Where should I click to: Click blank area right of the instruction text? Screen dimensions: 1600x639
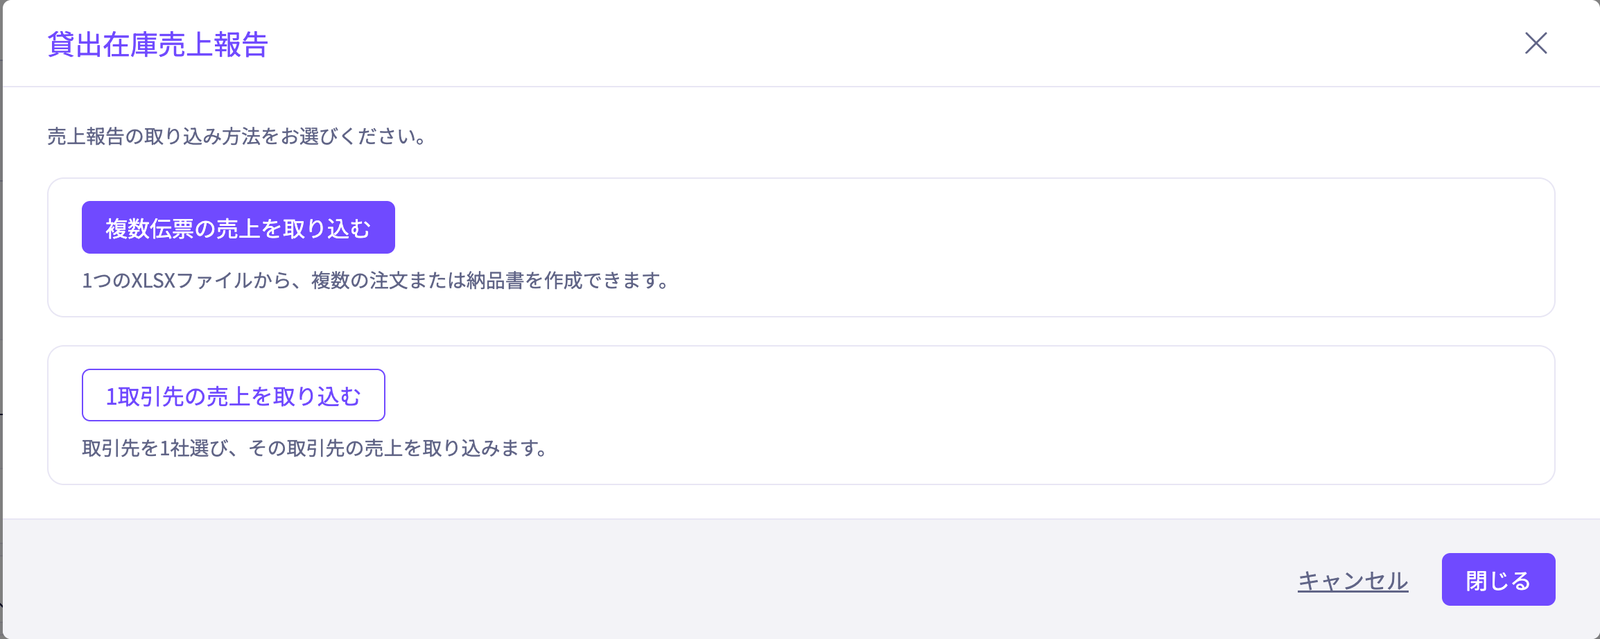coord(990,136)
